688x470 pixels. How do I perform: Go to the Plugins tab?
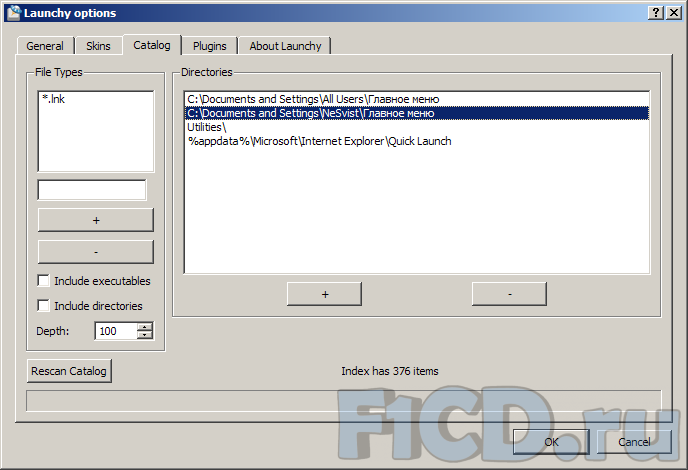(210, 46)
